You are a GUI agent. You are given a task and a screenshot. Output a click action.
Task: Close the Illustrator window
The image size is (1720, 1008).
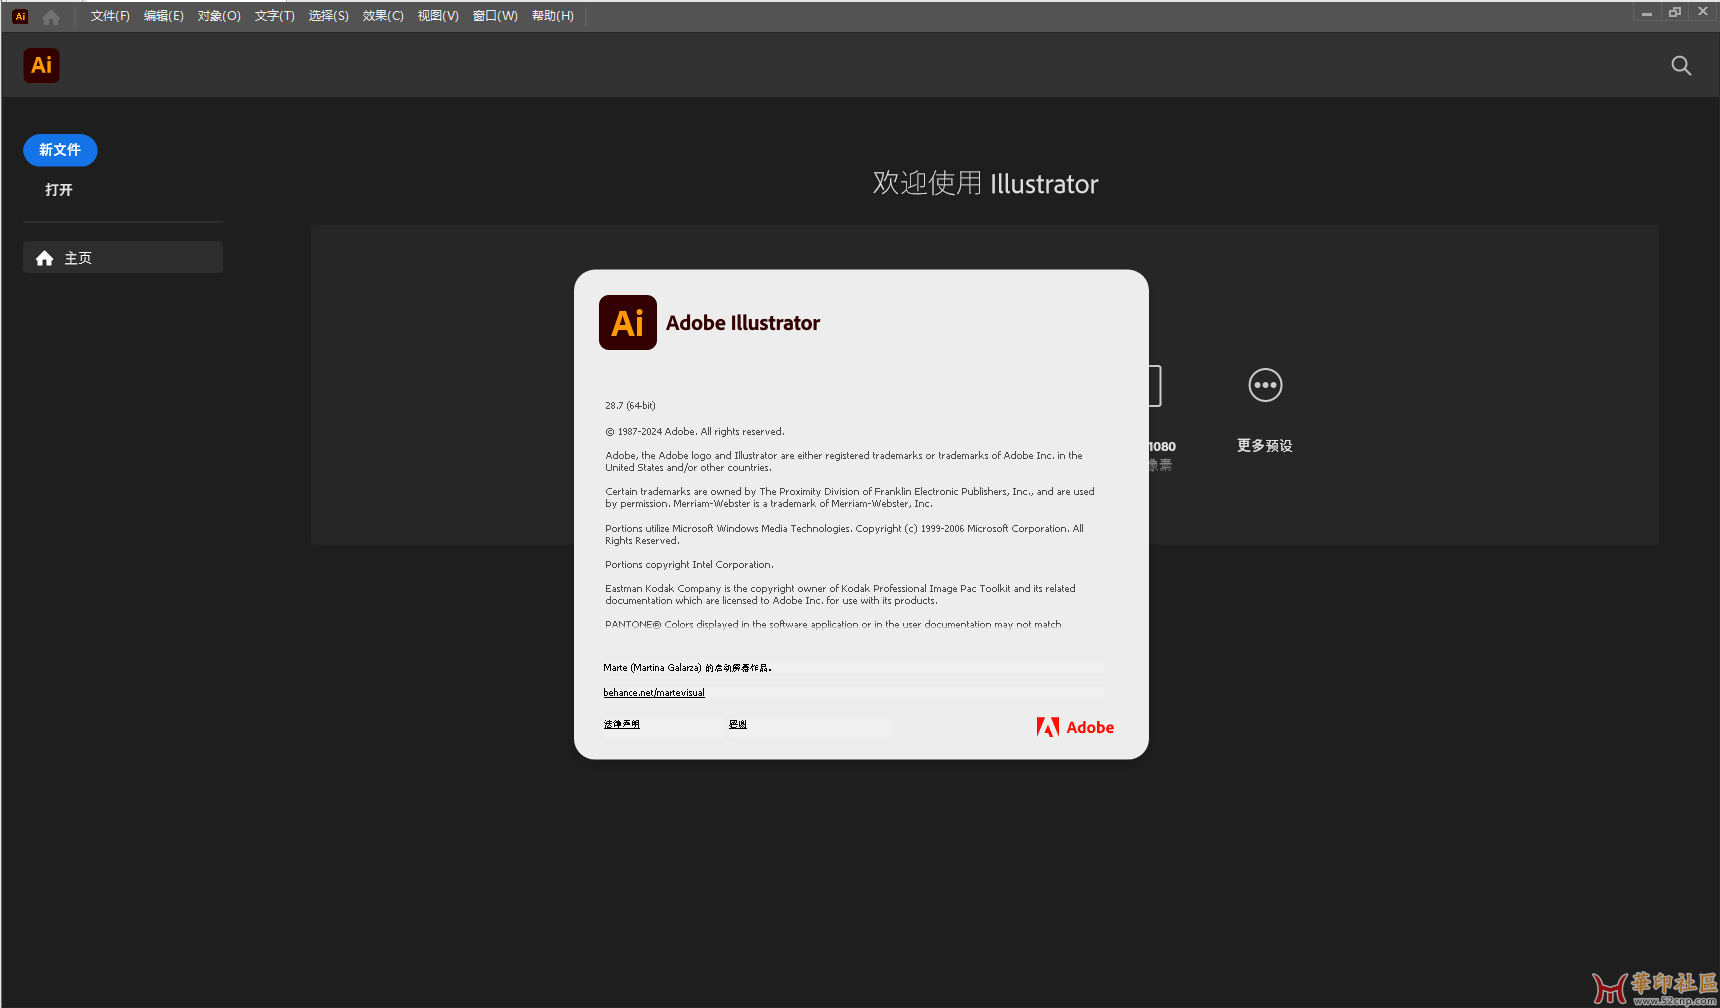[x=1703, y=12]
